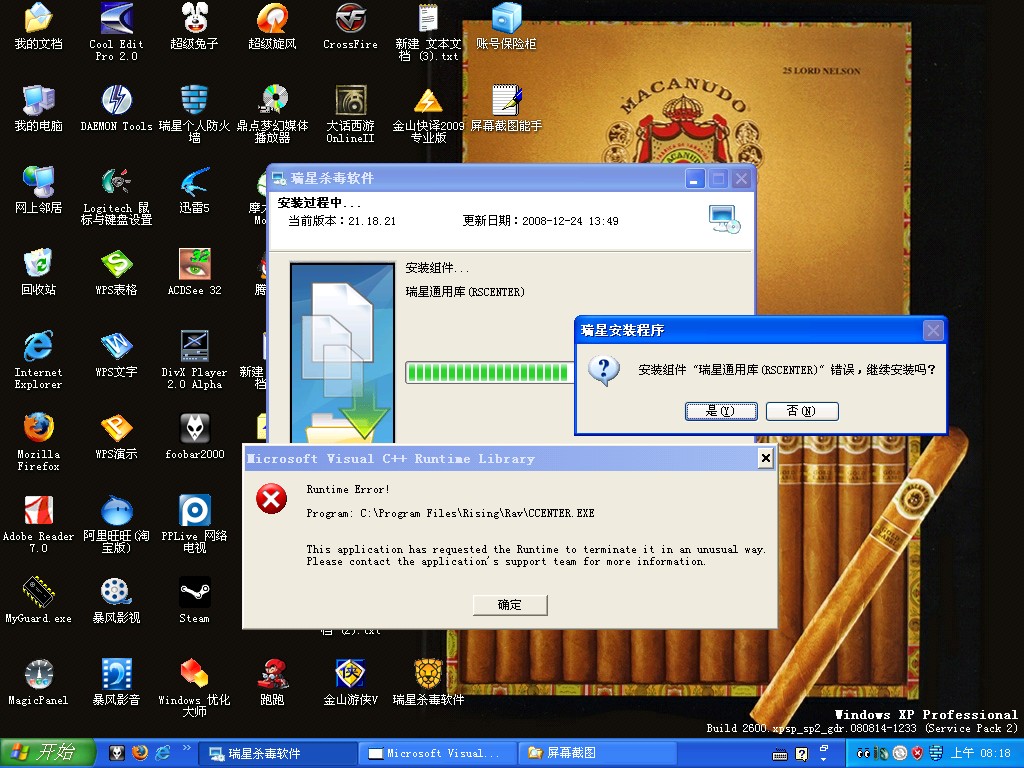Open 回收站 recycle bin icon
The image size is (1024, 768).
[39, 272]
